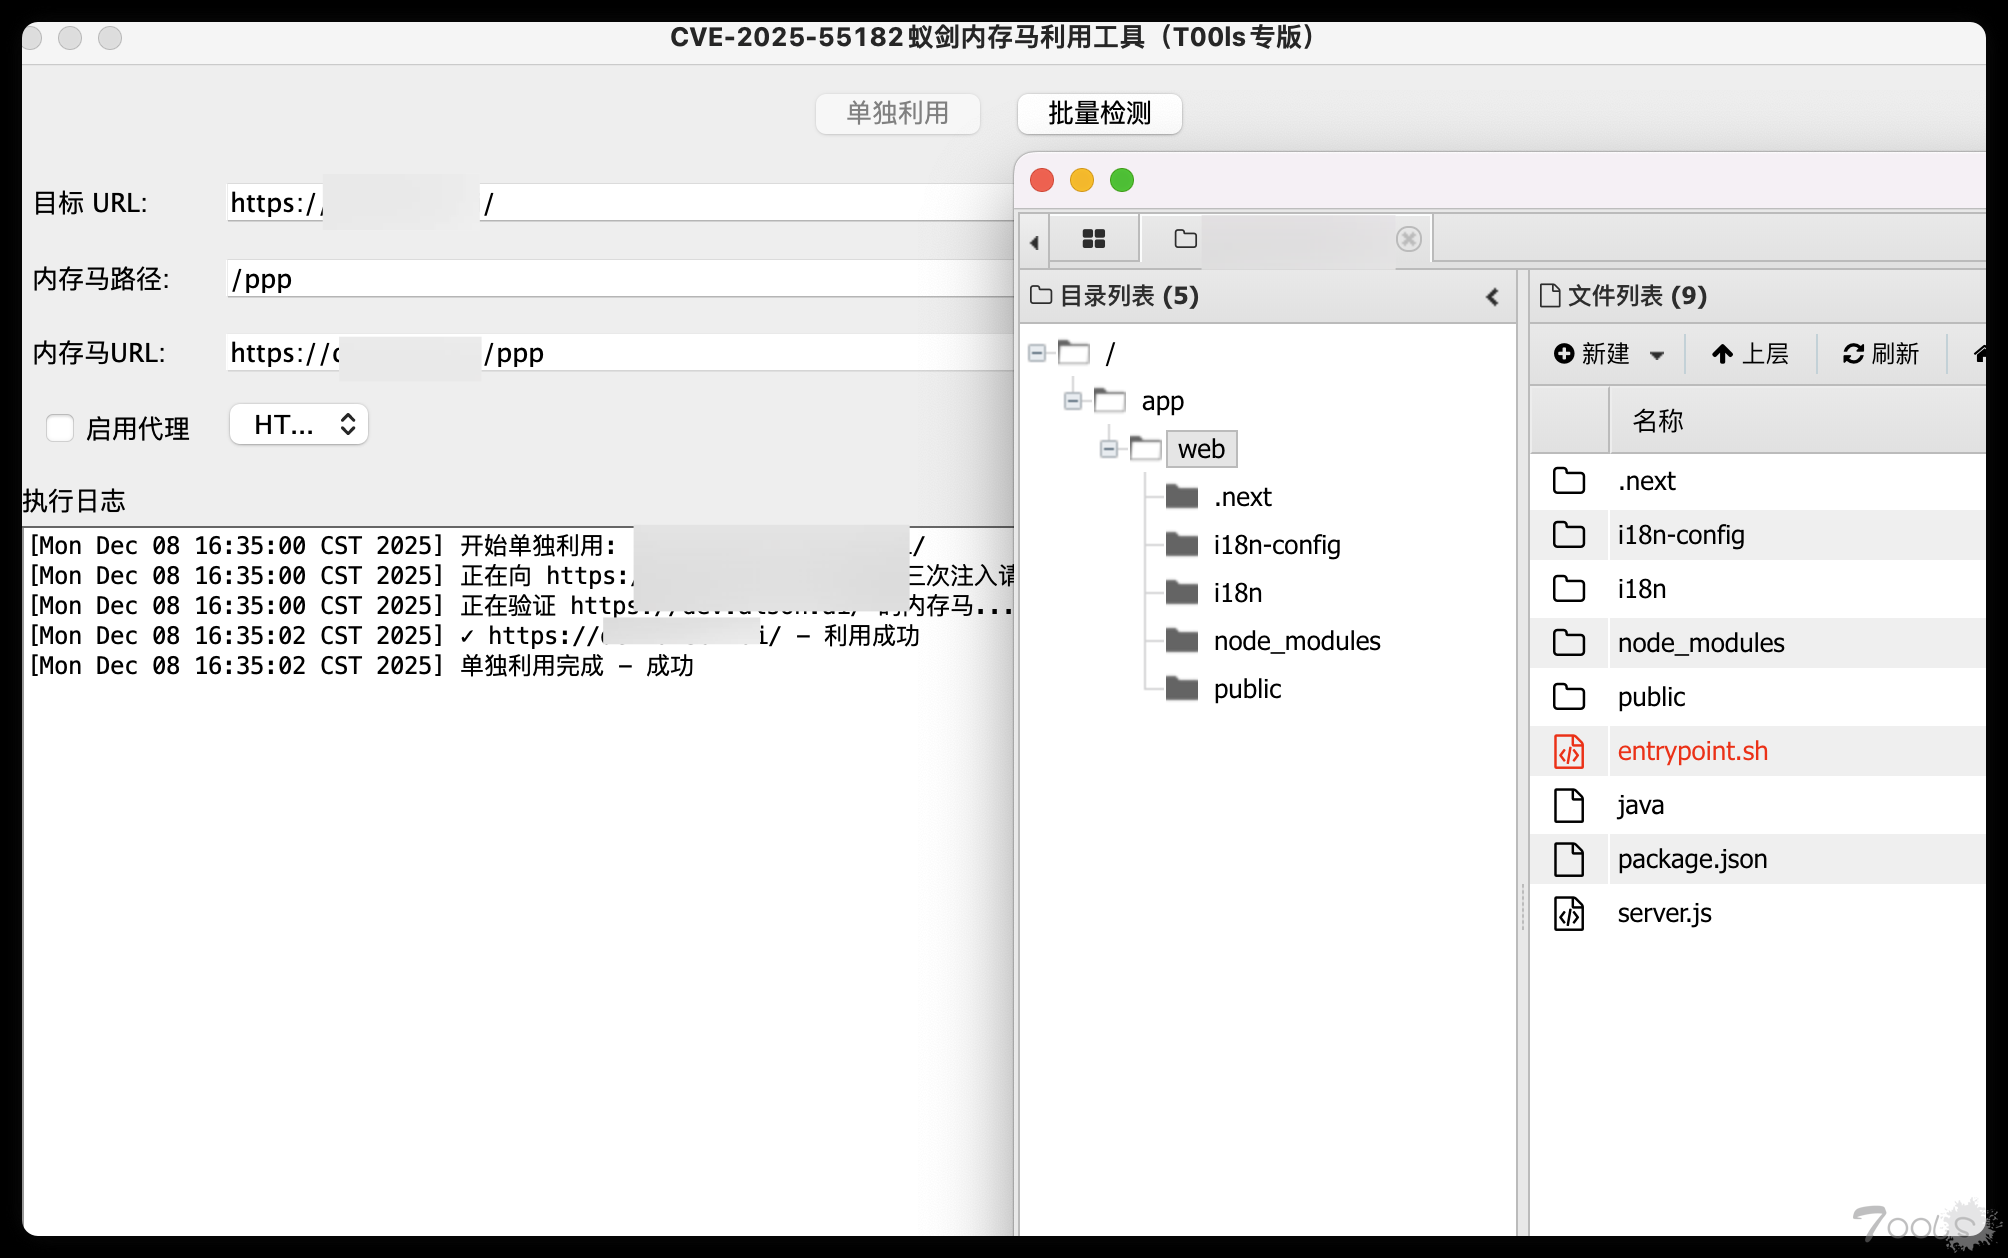Screen dimensions: 2008x1258
Task: Collapse the 目录列表 panel with the chevron
Action: [1492, 297]
